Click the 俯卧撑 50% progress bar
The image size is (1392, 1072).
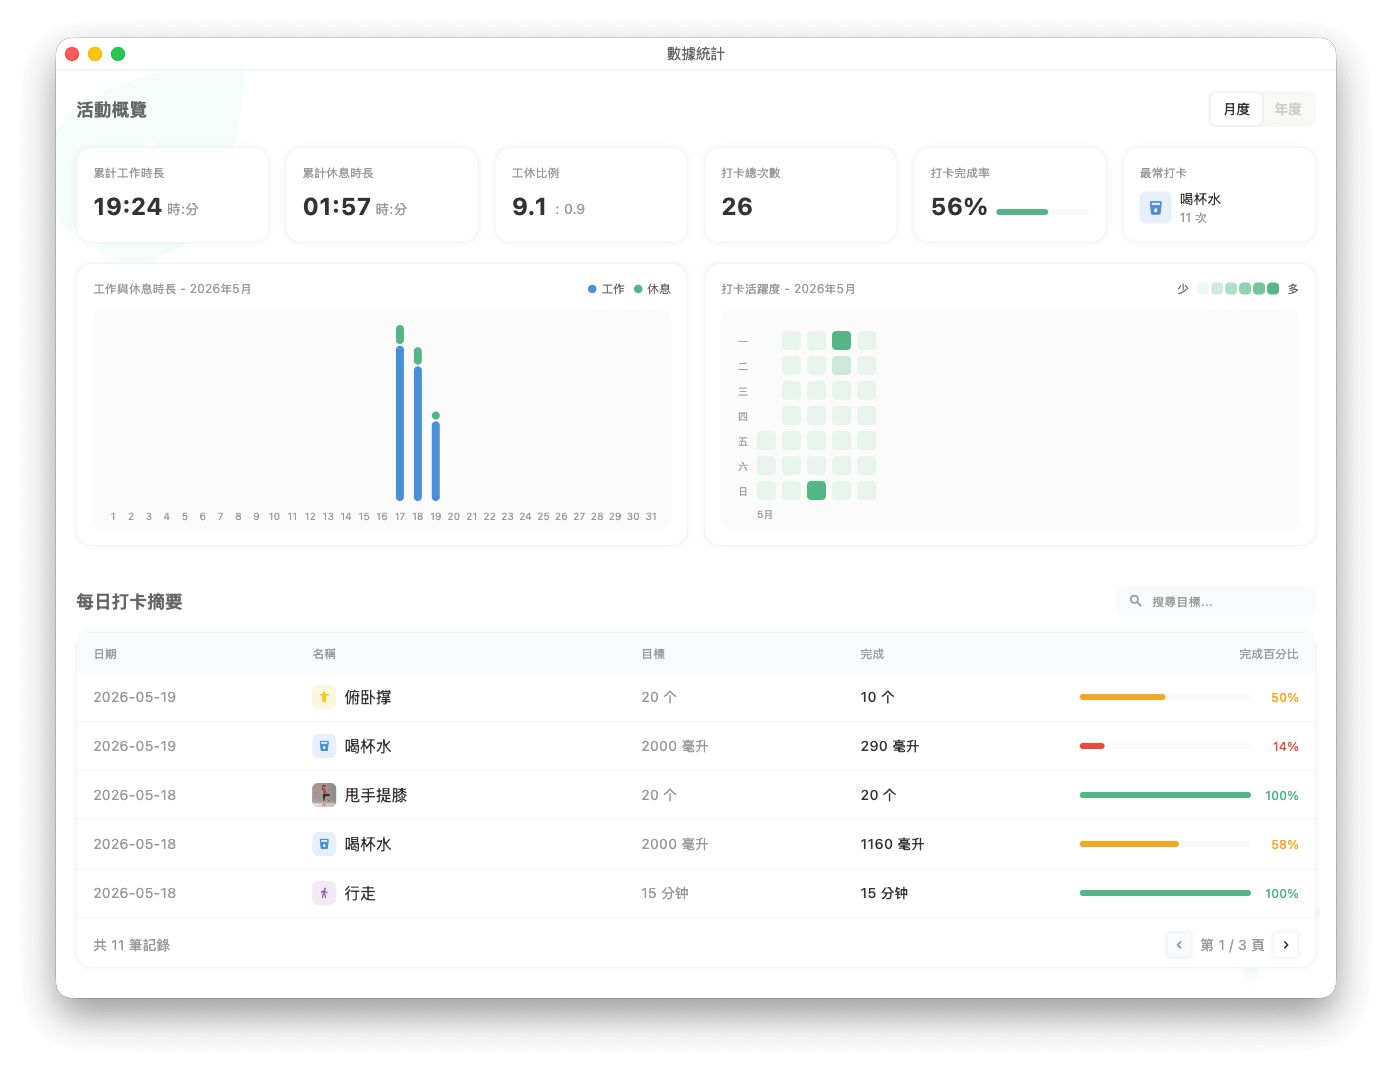pyautogui.click(x=1165, y=697)
